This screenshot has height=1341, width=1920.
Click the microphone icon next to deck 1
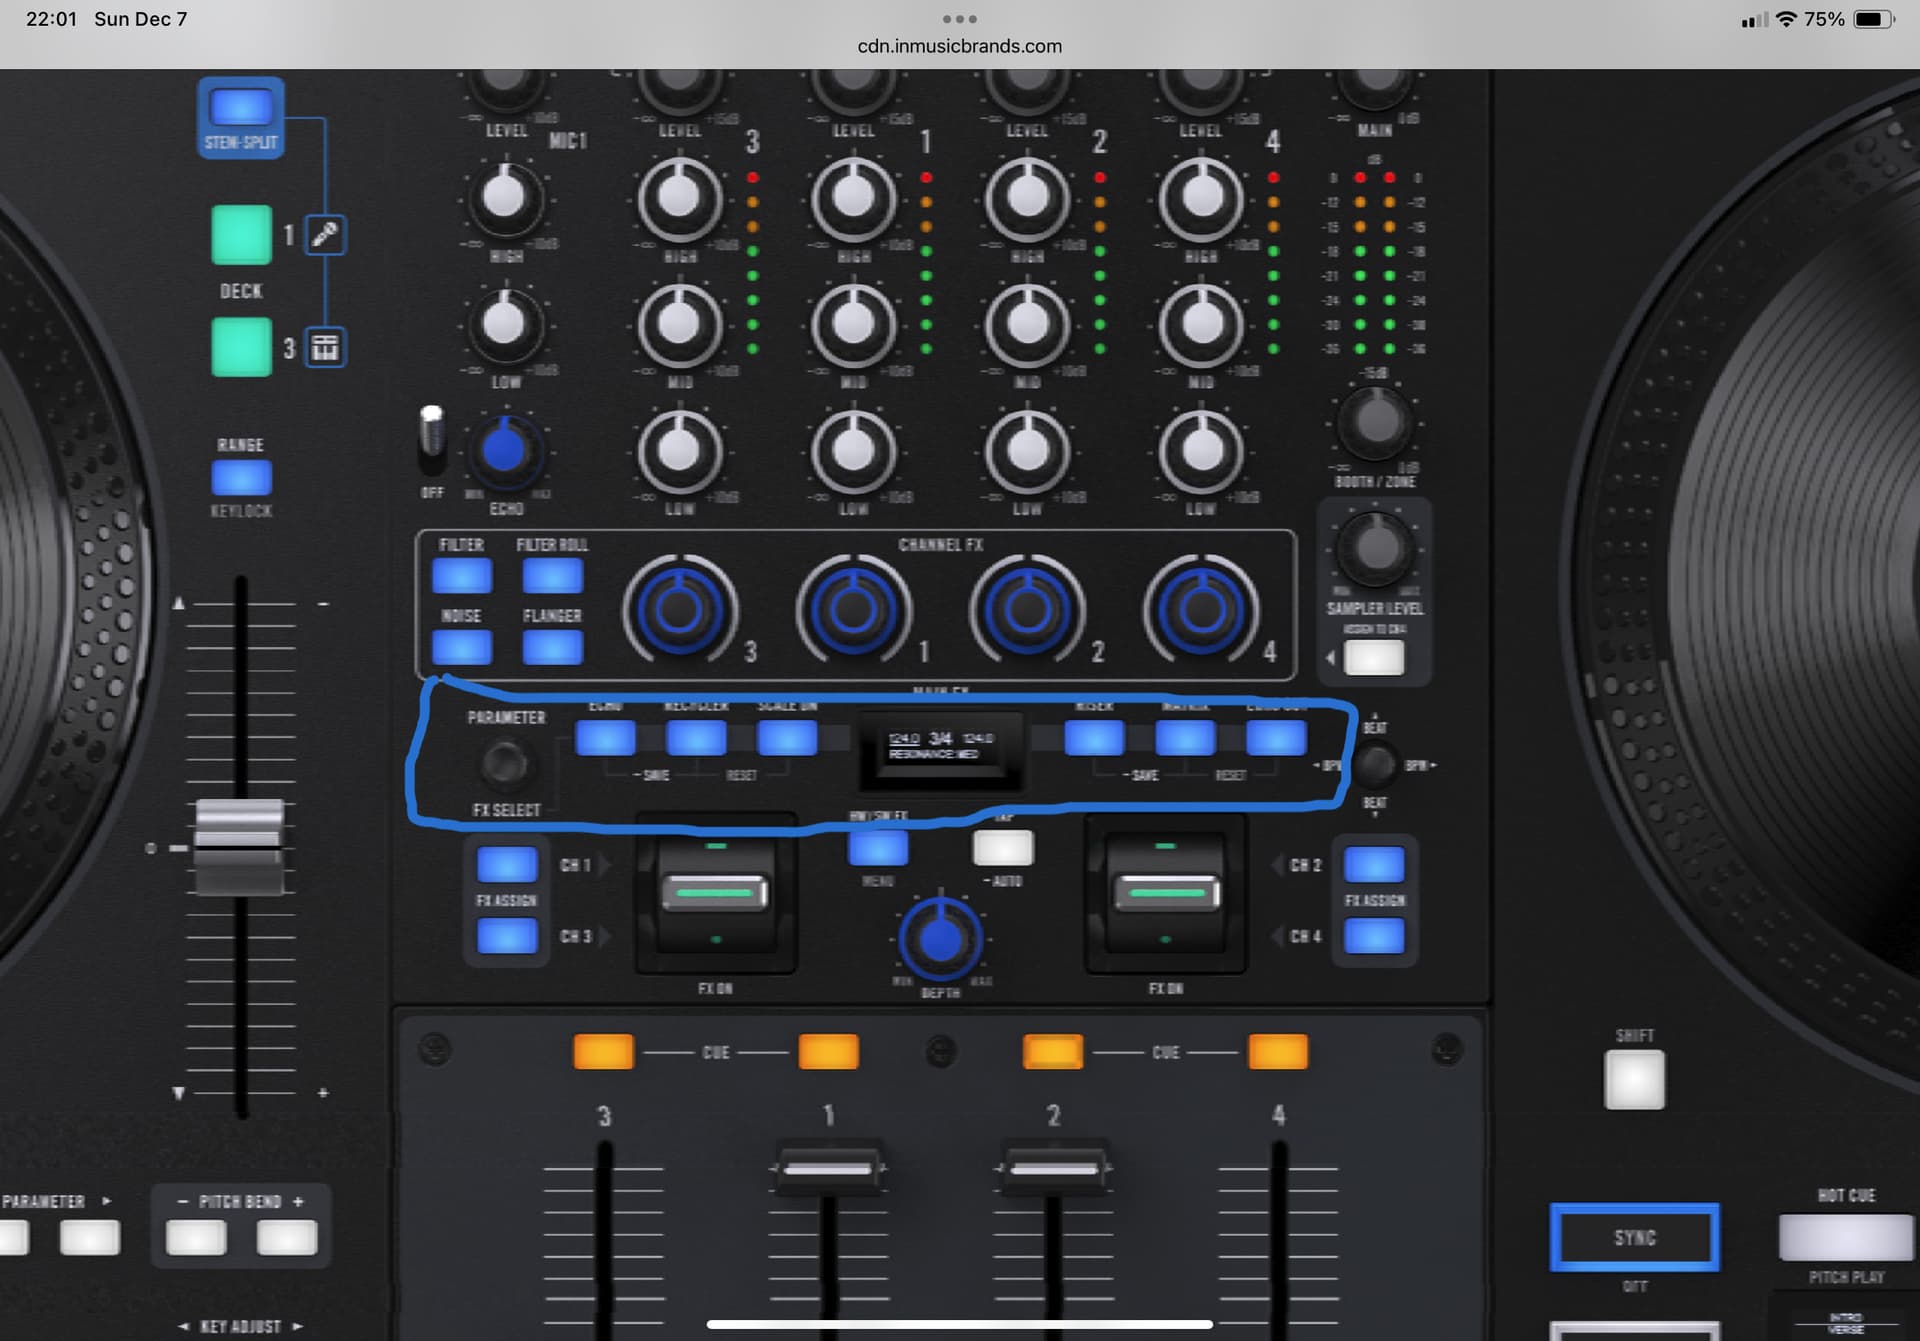pyautogui.click(x=325, y=235)
